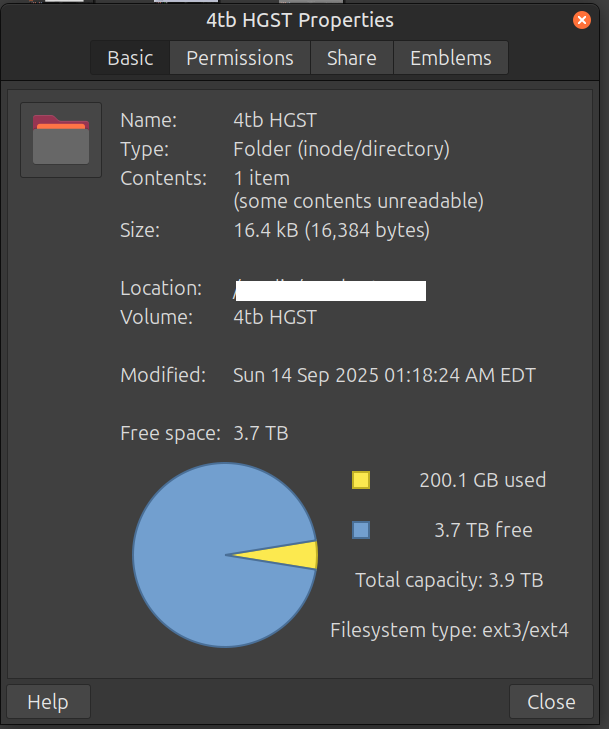The width and height of the screenshot is (609, 729).
Task: Click the folder icon button to change icon
Action: click(x=61, y=140)
